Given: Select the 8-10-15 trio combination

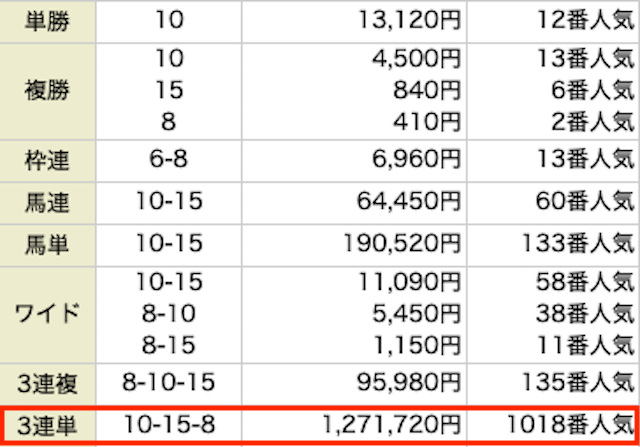Looking at the screenshot, I should point(169,383).
